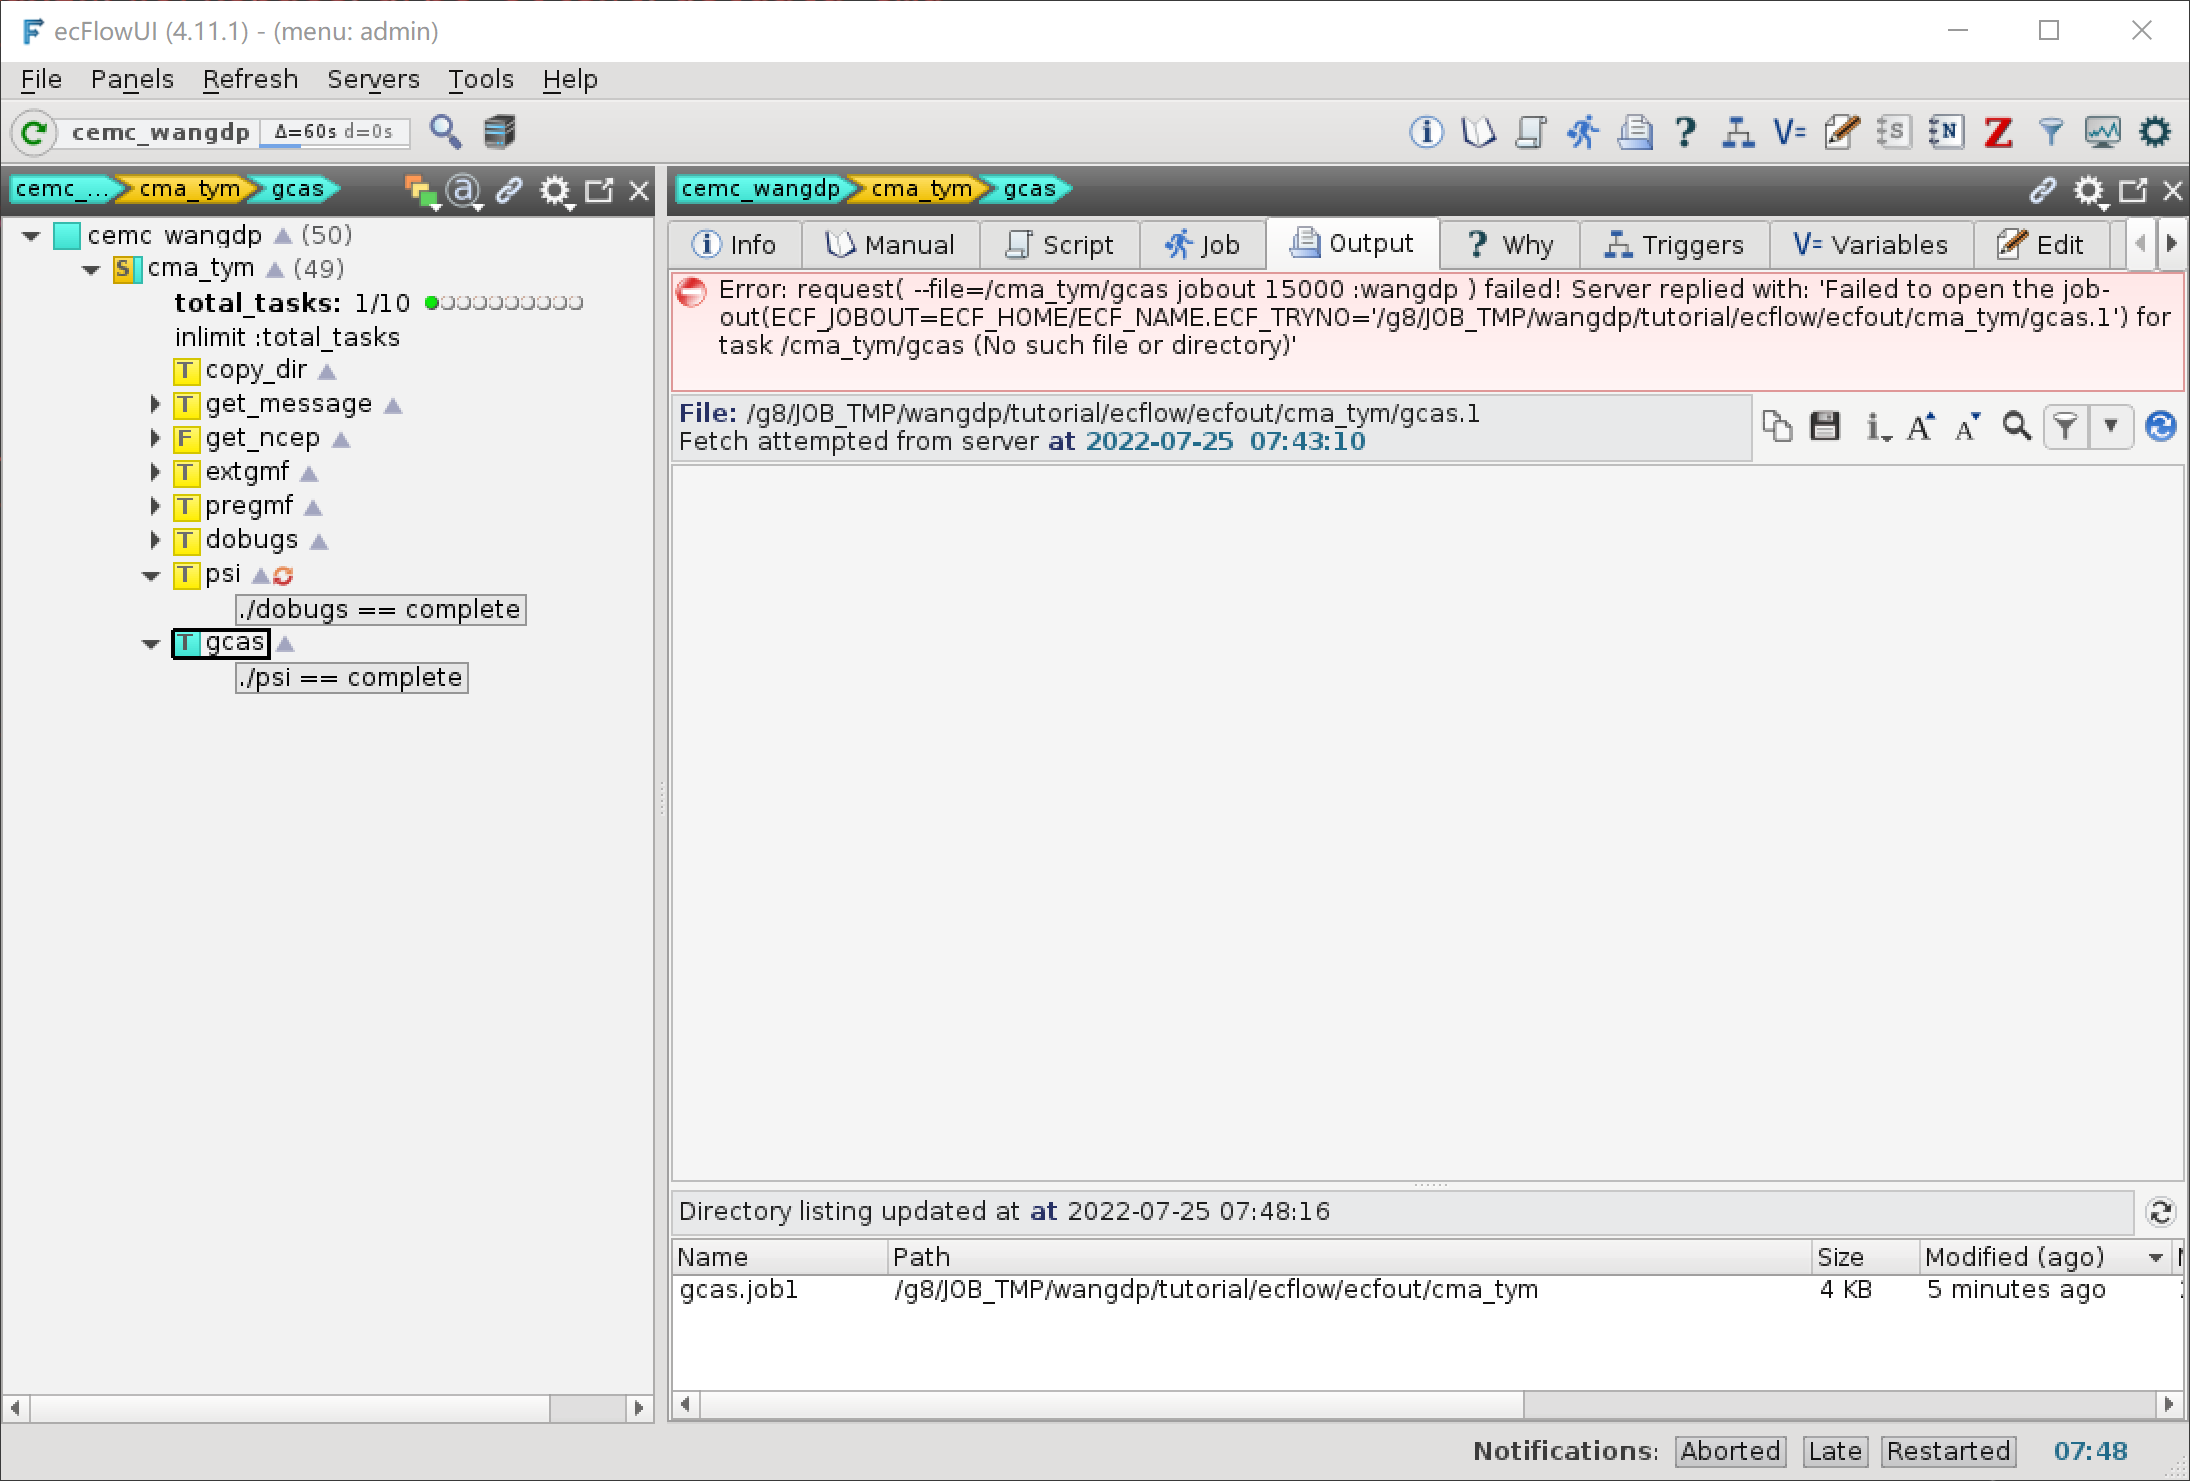The height and width of the screenshot is (1481, 2190).
Task: Increase output font size
Action: click(1921, 427)
